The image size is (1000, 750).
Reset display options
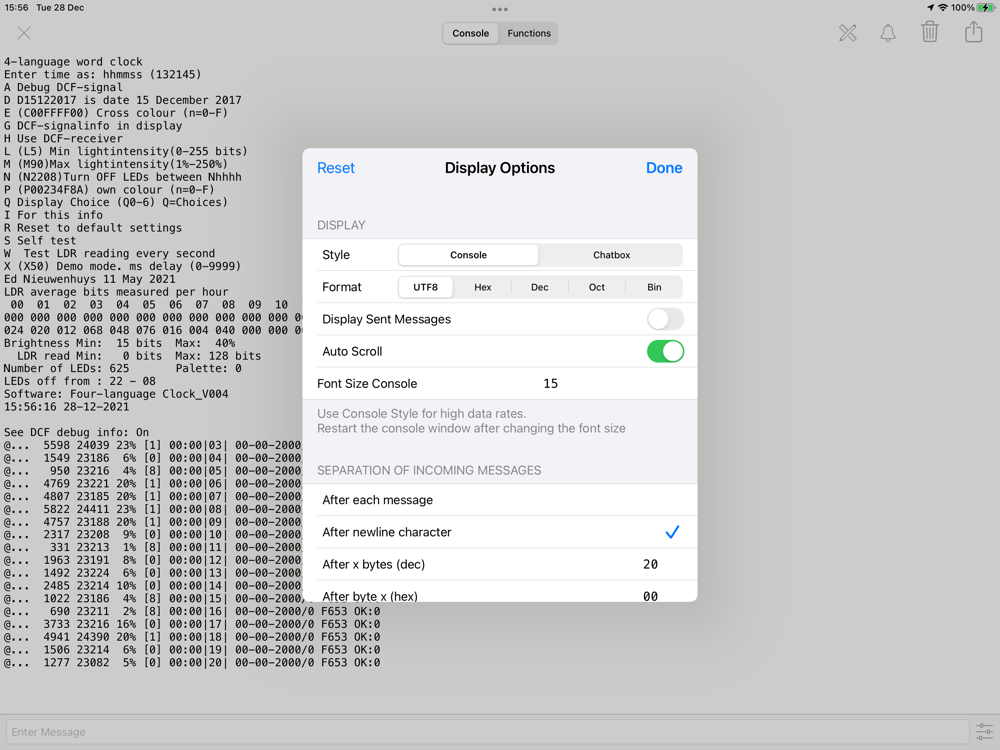(335, 168)
